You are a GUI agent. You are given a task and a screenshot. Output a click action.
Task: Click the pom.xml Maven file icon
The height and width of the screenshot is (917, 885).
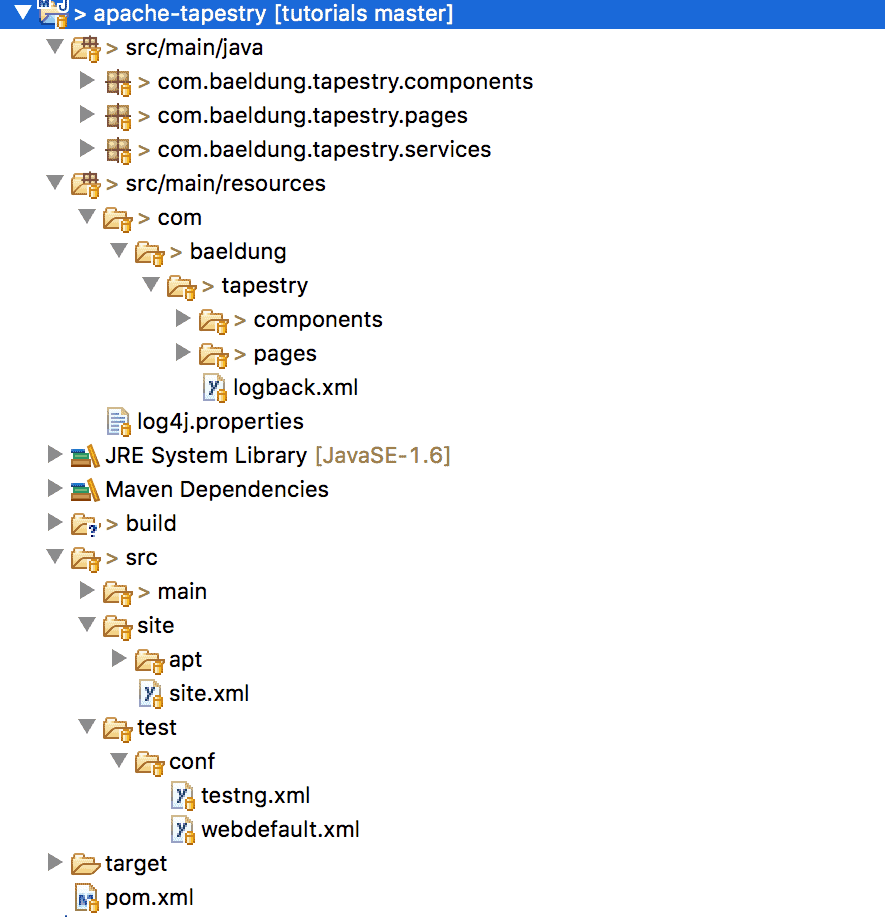click(87, 898)
